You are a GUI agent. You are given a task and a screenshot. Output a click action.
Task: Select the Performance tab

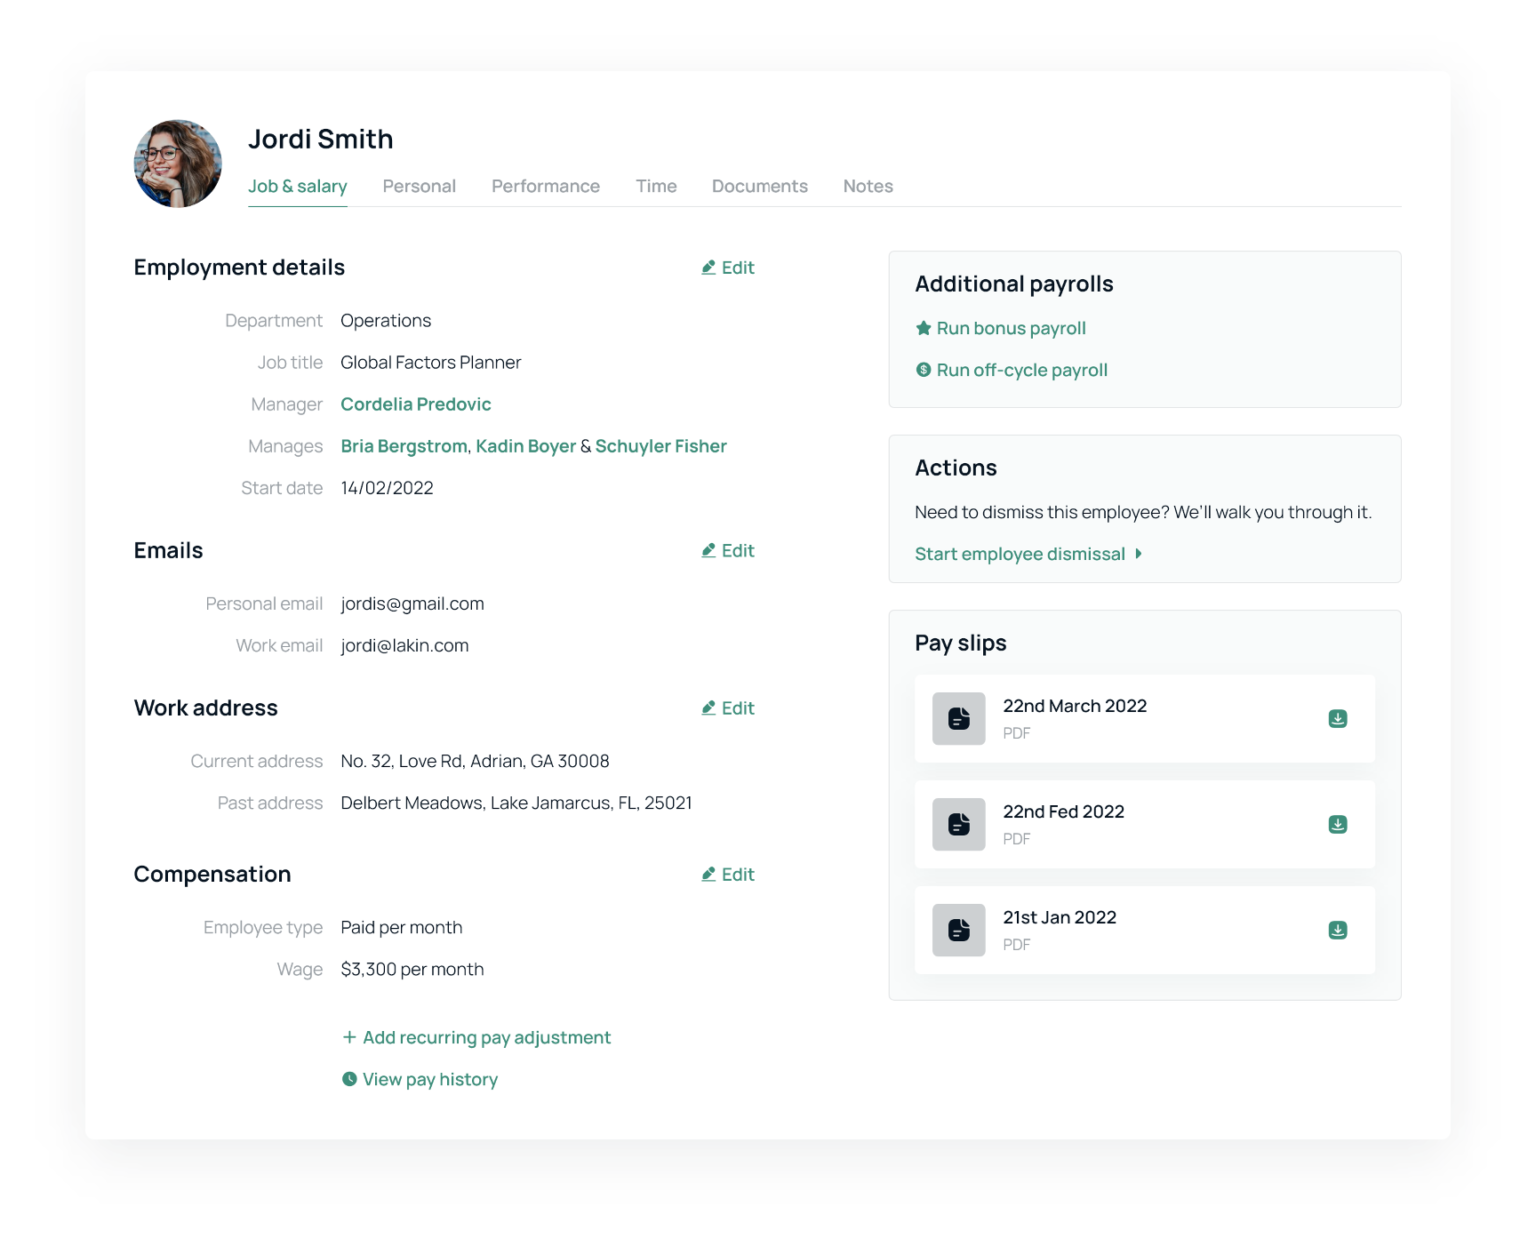(x=545, y=186)
